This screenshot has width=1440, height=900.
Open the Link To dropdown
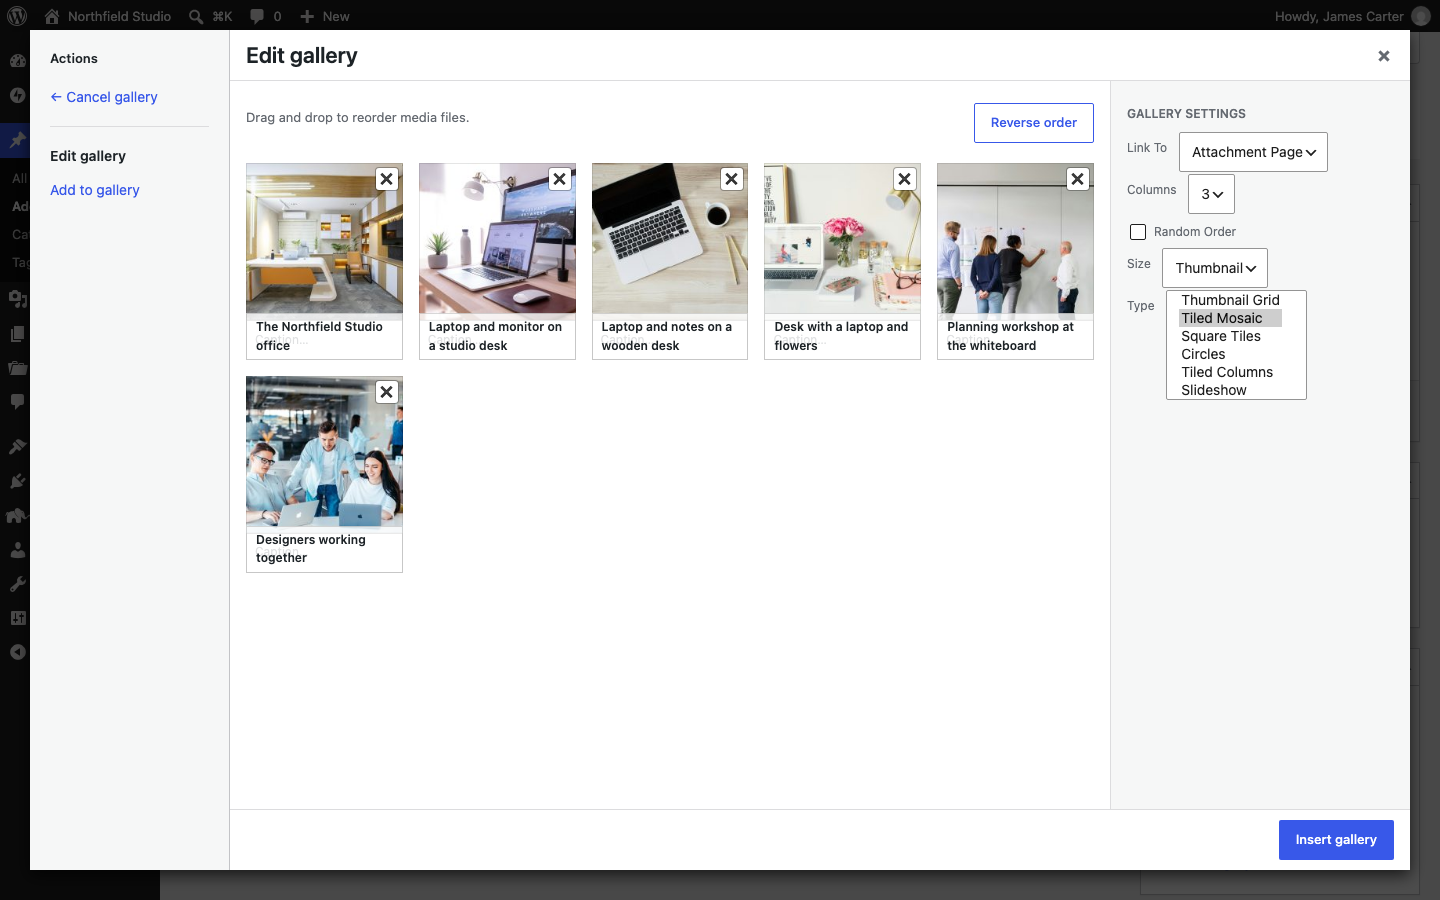(x=1253, y=152)
